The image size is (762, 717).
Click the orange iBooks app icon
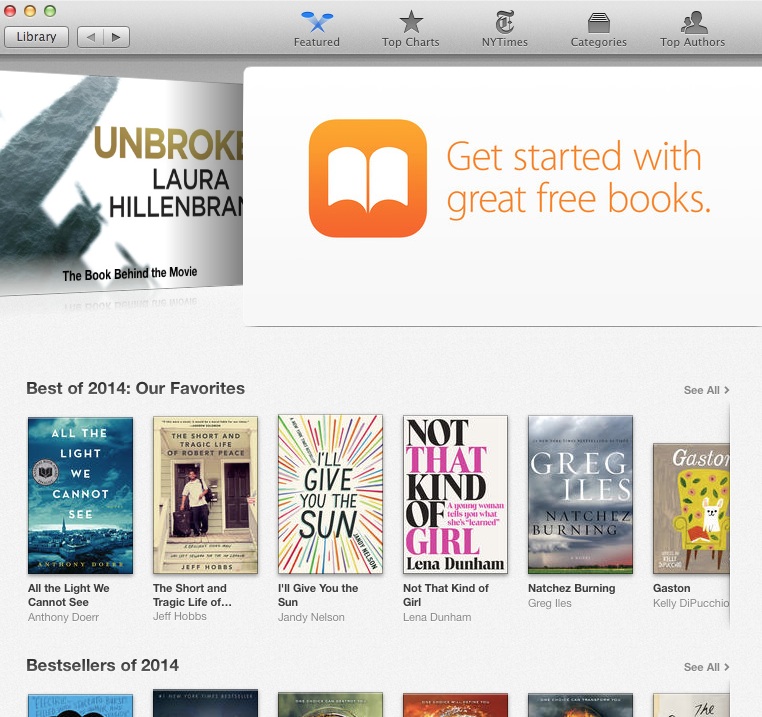tap(368, 178)
